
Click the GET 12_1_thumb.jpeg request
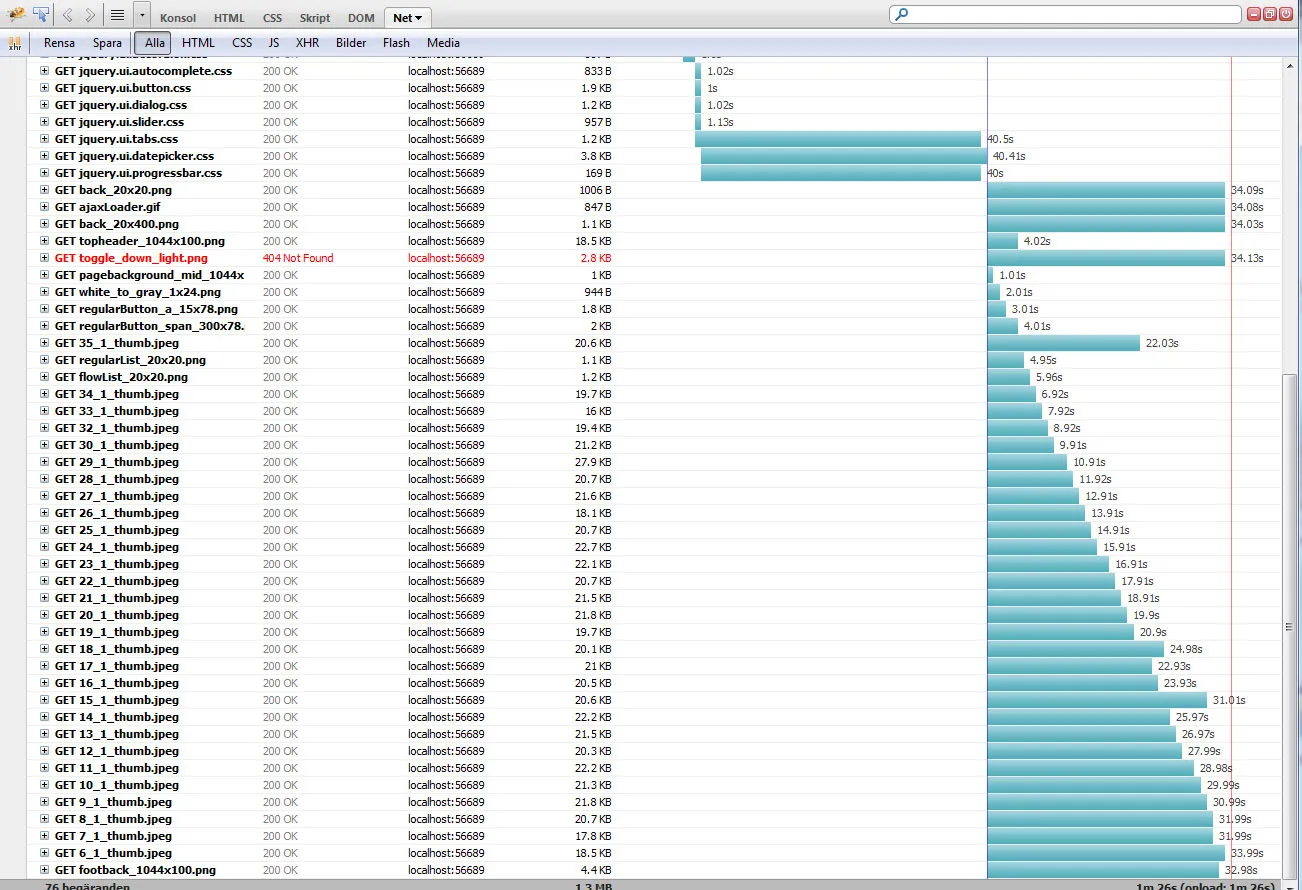(117, 751)
